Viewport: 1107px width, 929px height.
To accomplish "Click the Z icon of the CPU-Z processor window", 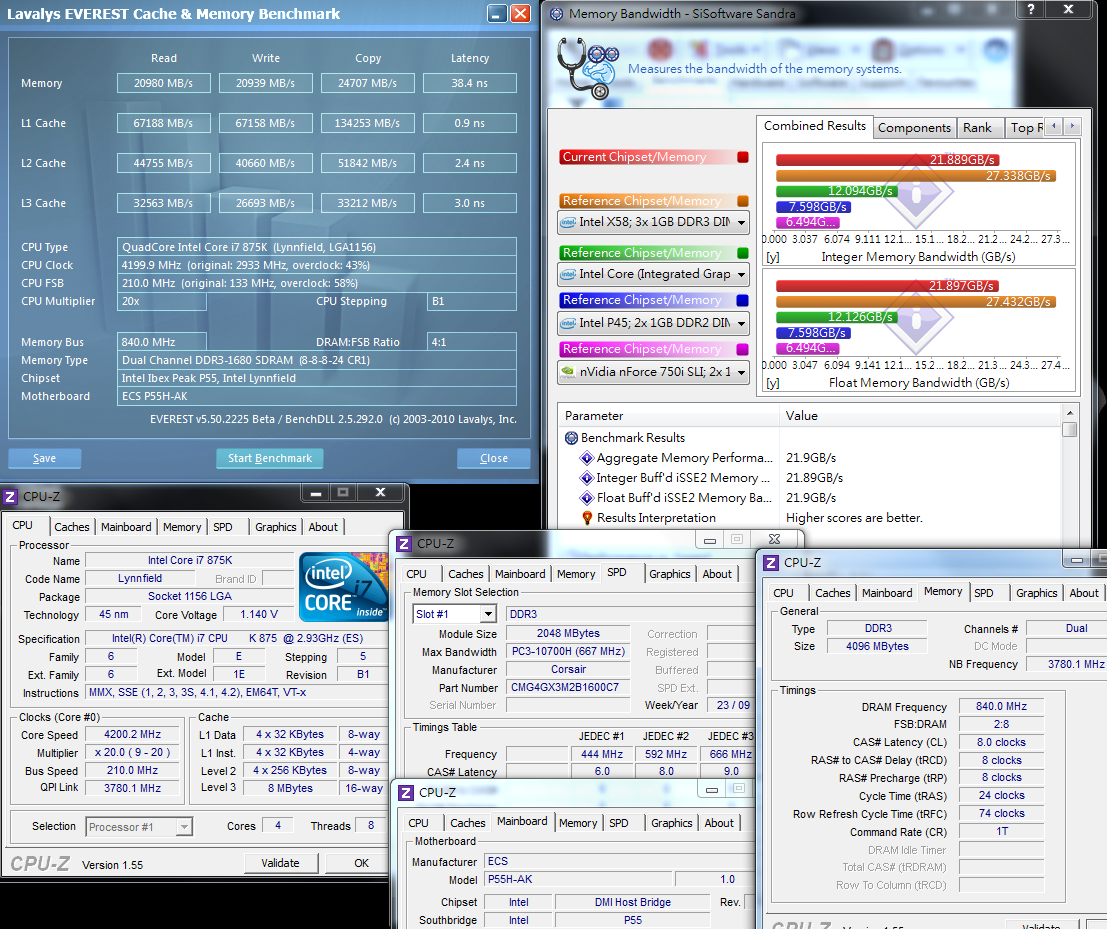I will pos(10,497).
